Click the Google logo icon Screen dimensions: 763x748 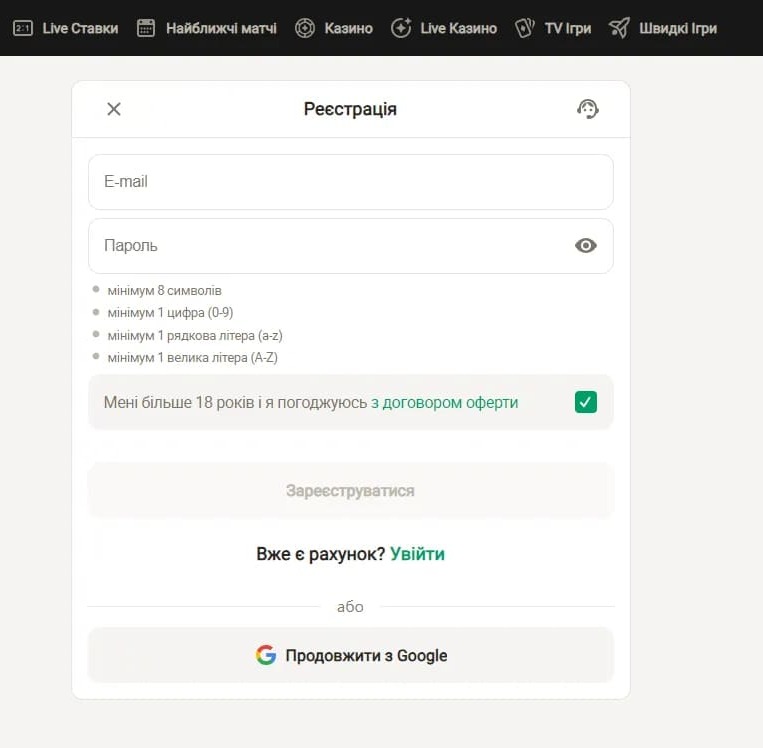265,656
